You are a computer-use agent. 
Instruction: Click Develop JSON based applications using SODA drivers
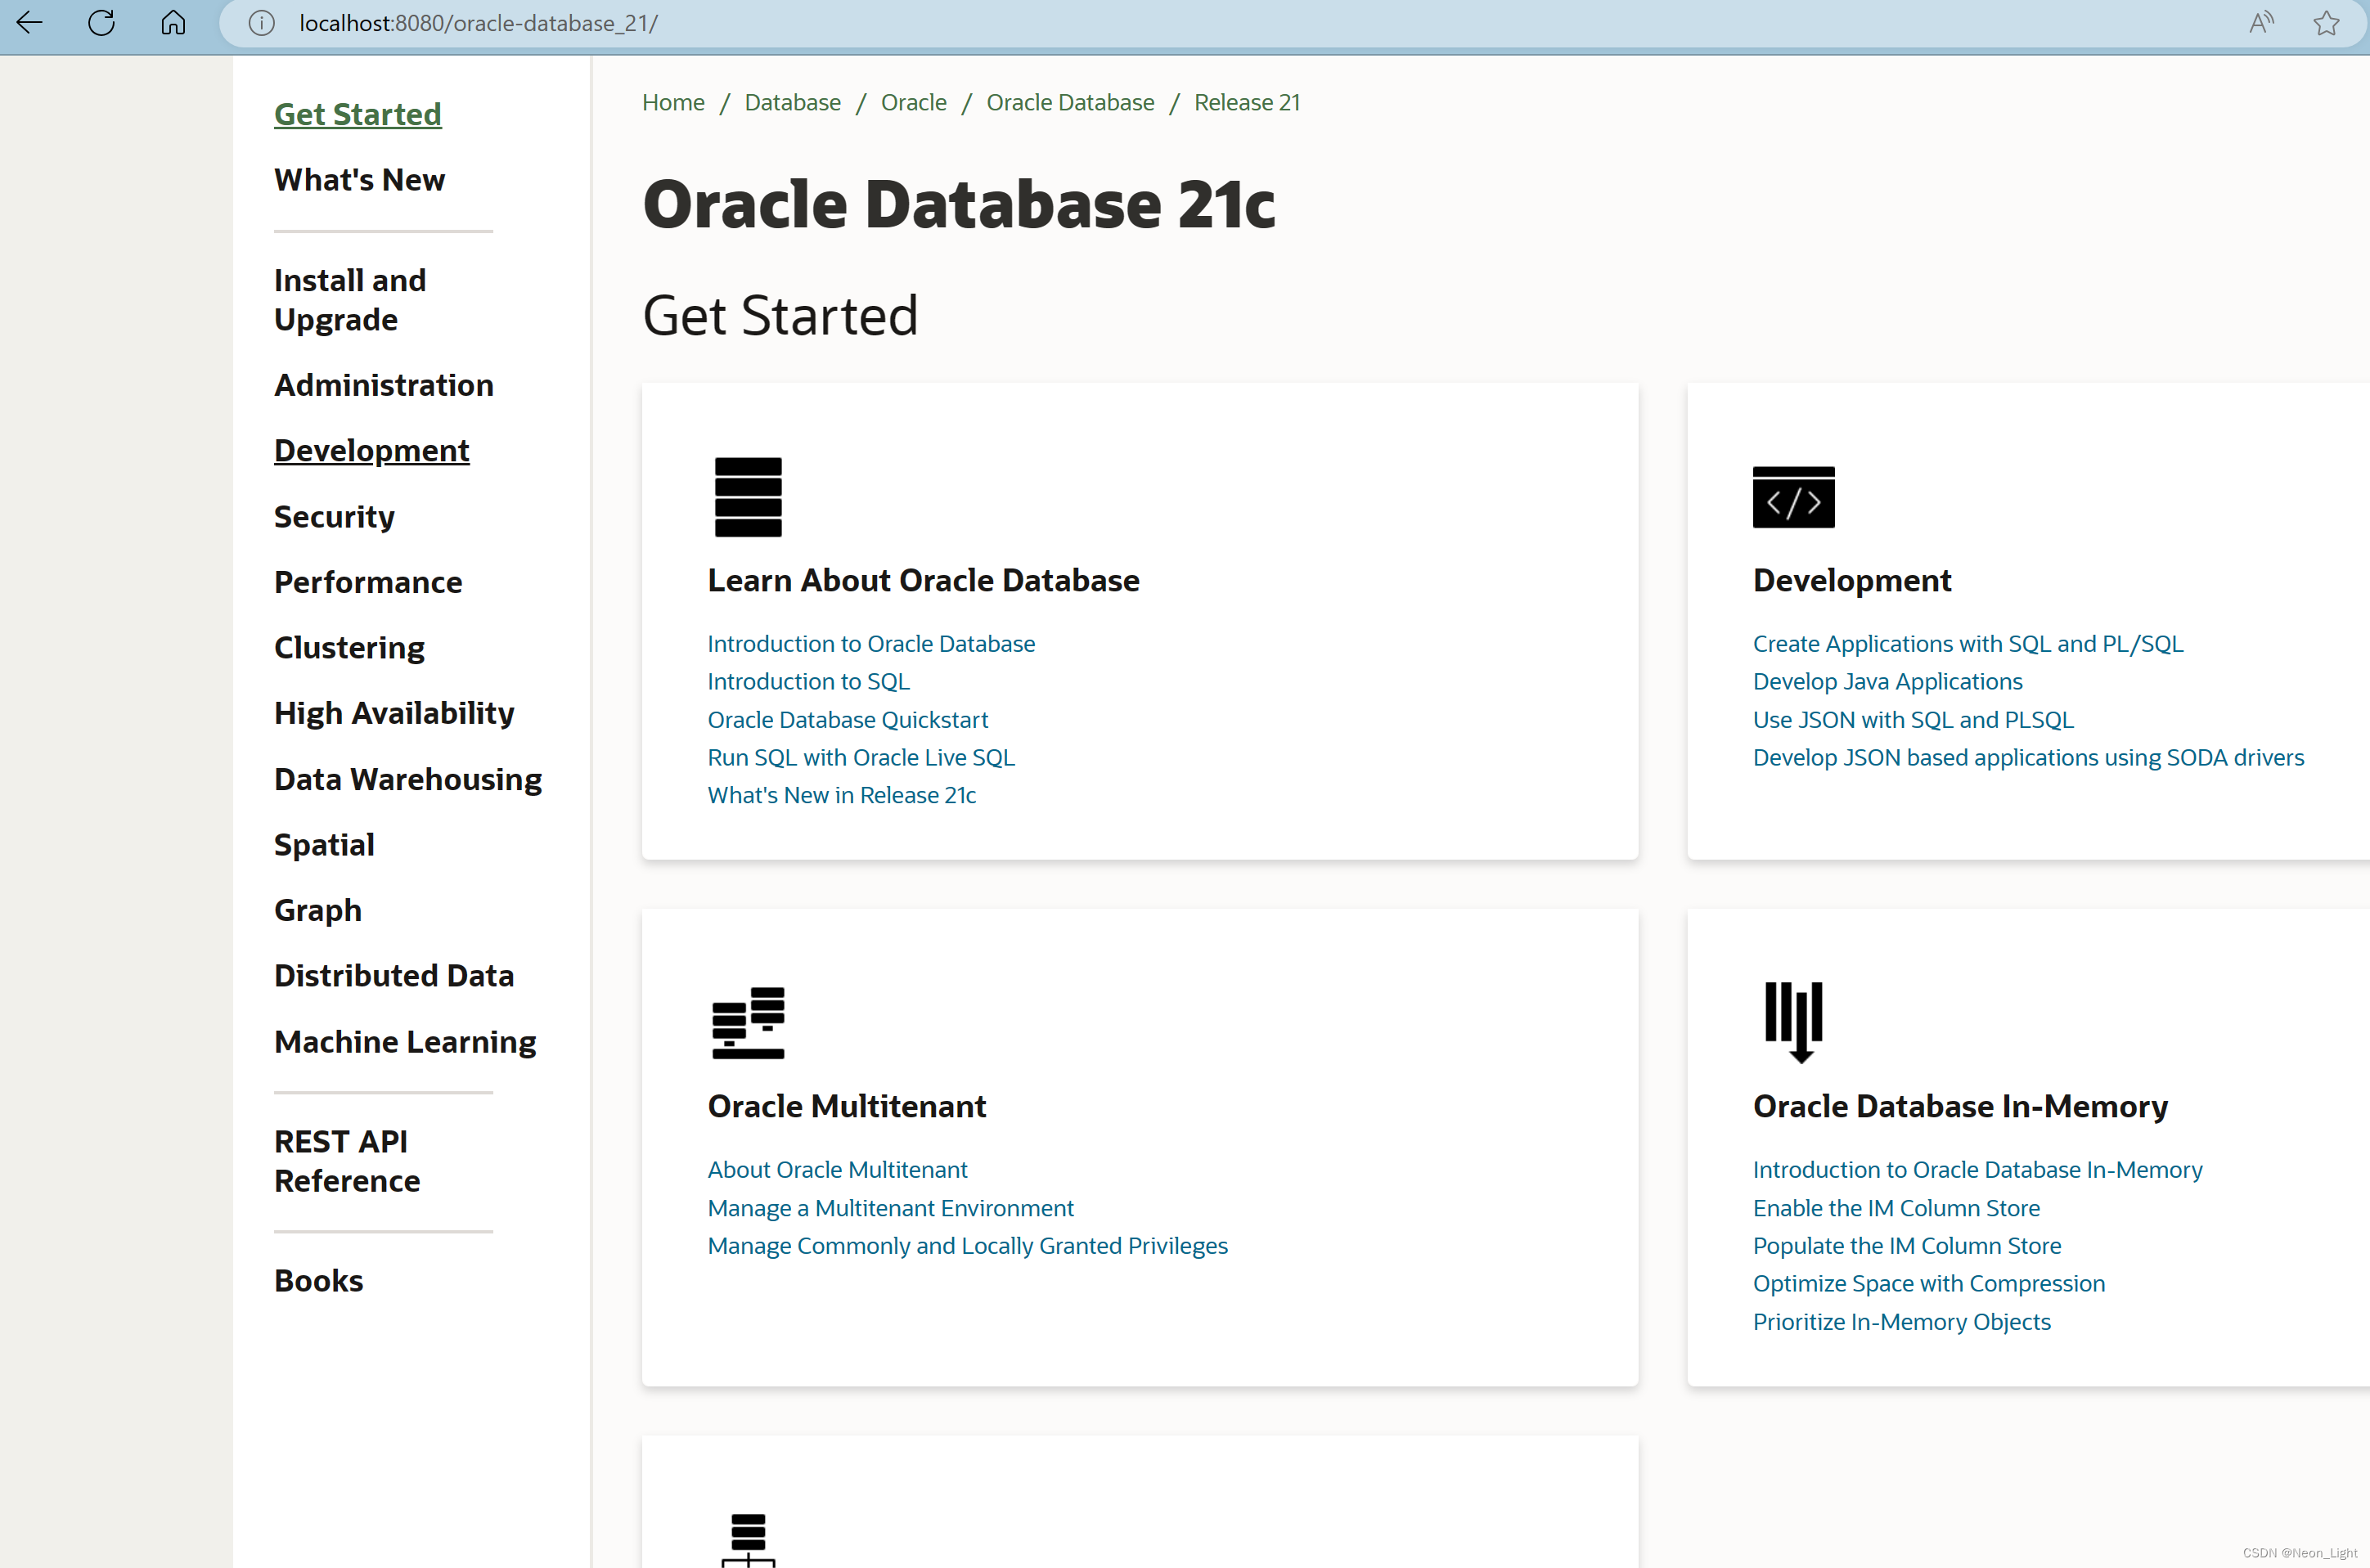click(2029, 756)
